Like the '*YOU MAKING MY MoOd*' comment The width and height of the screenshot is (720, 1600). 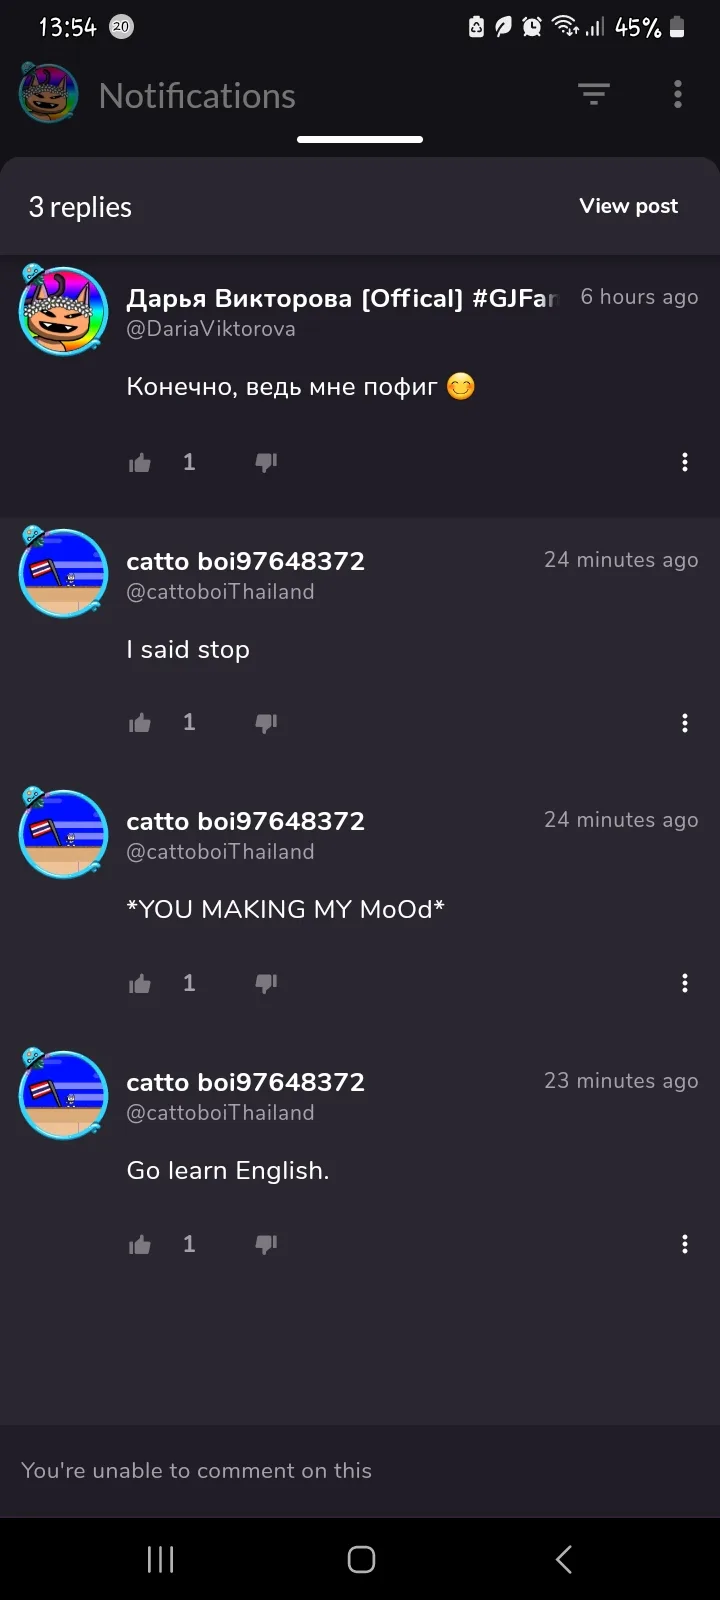[x=140, y=984]
